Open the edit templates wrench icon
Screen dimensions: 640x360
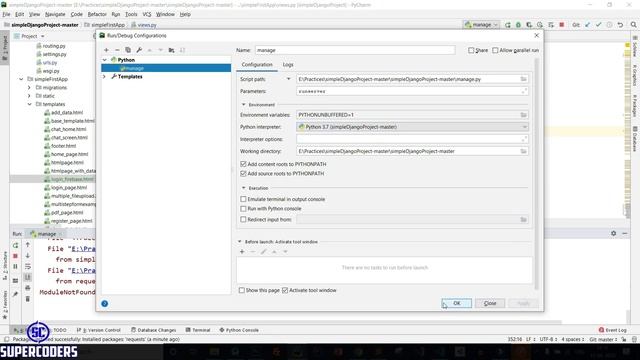pos(139,50)
